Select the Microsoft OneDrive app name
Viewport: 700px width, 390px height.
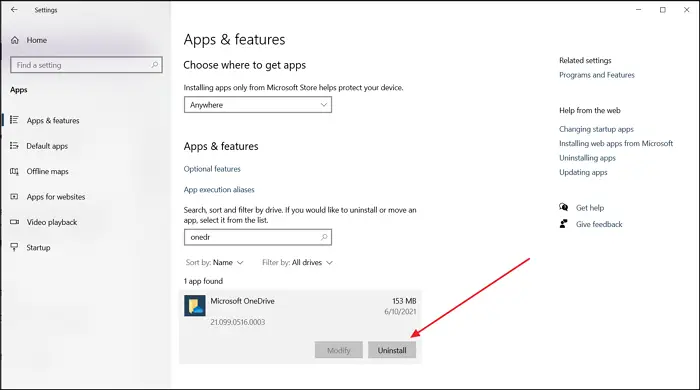point(242,301)
